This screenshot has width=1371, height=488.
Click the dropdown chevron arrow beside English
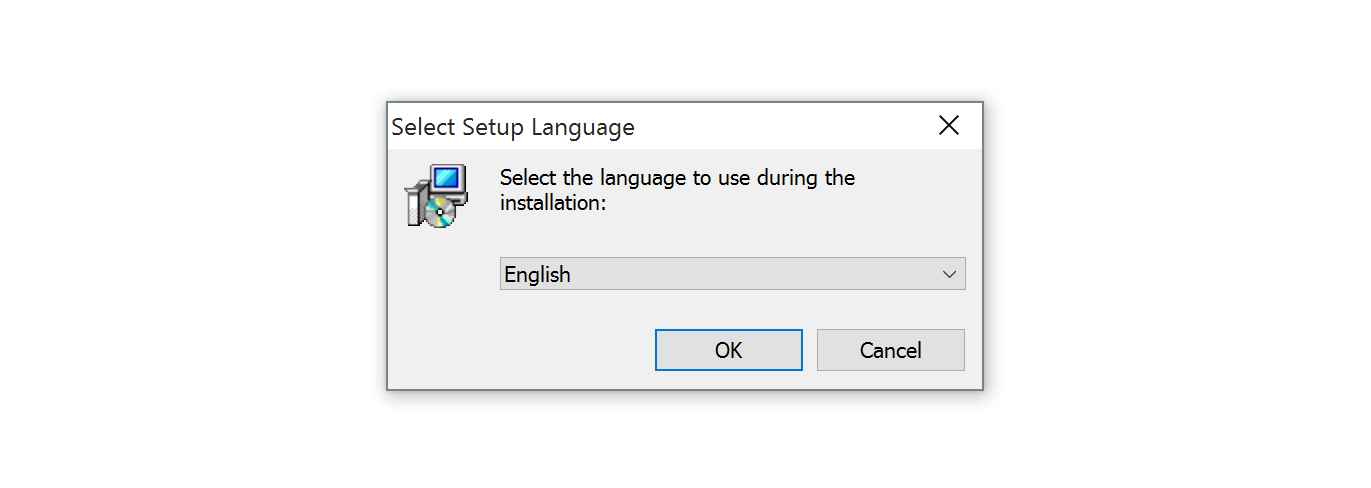click(949, 274)
